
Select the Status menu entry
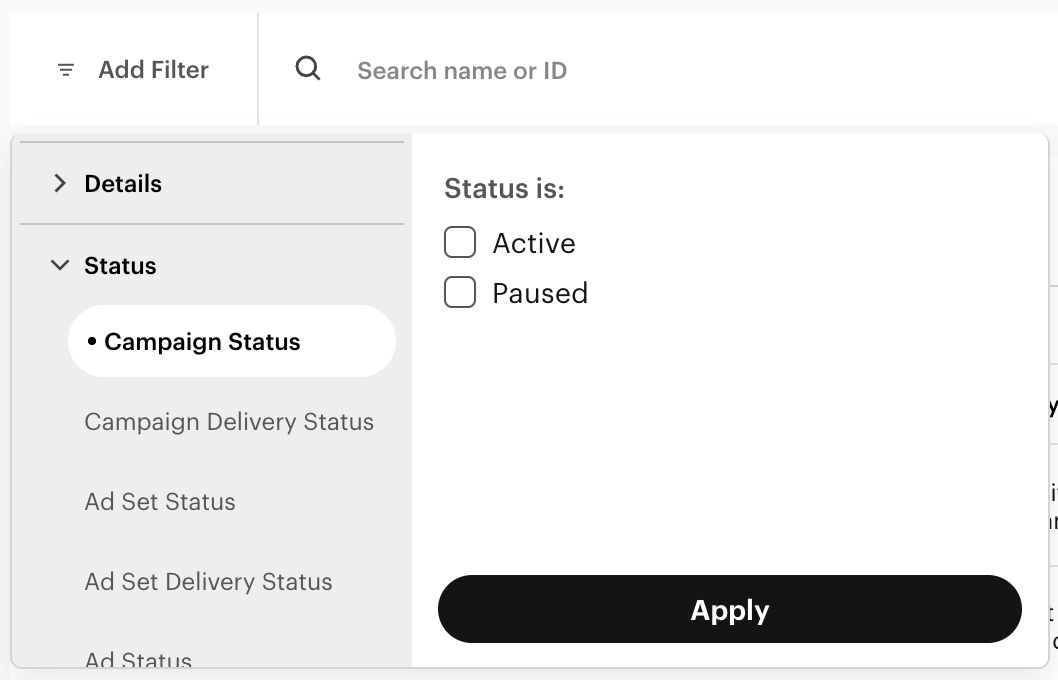coord(120,265)
